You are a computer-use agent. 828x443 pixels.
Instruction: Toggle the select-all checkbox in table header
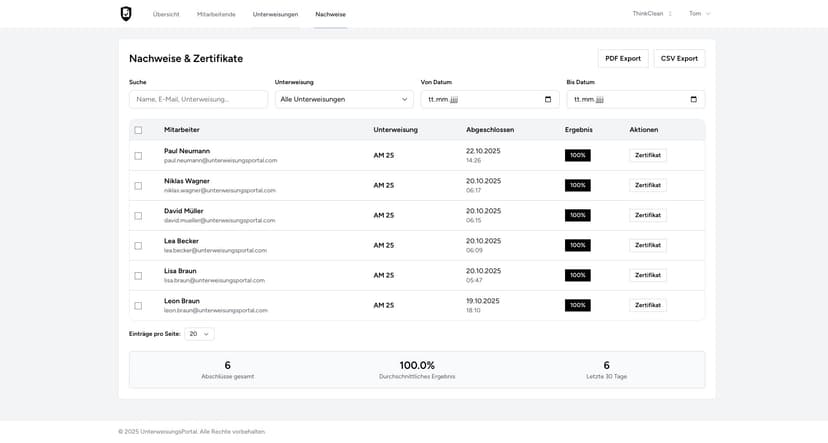tap(138, 130)
